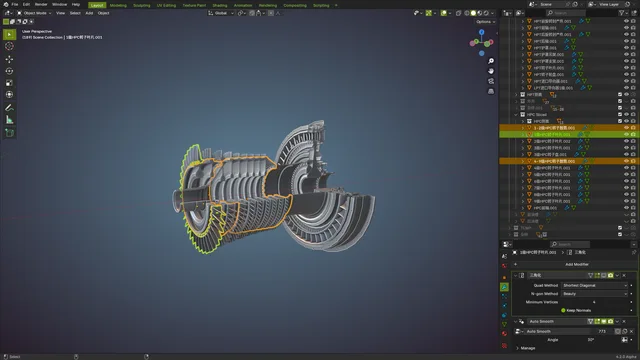Adjust the Auto Smooth Angle slider

pyautogui.click(x=591, y=340)
